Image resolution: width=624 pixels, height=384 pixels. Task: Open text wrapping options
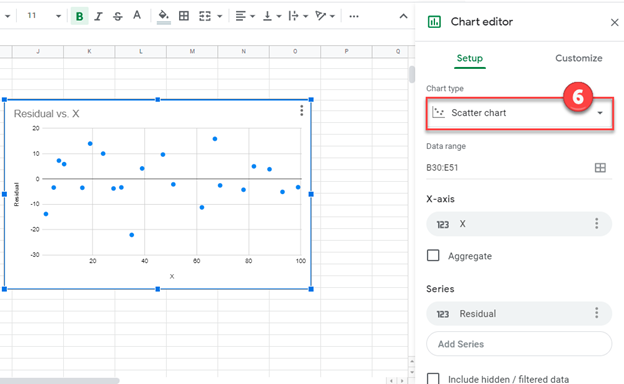click(294, 16)
